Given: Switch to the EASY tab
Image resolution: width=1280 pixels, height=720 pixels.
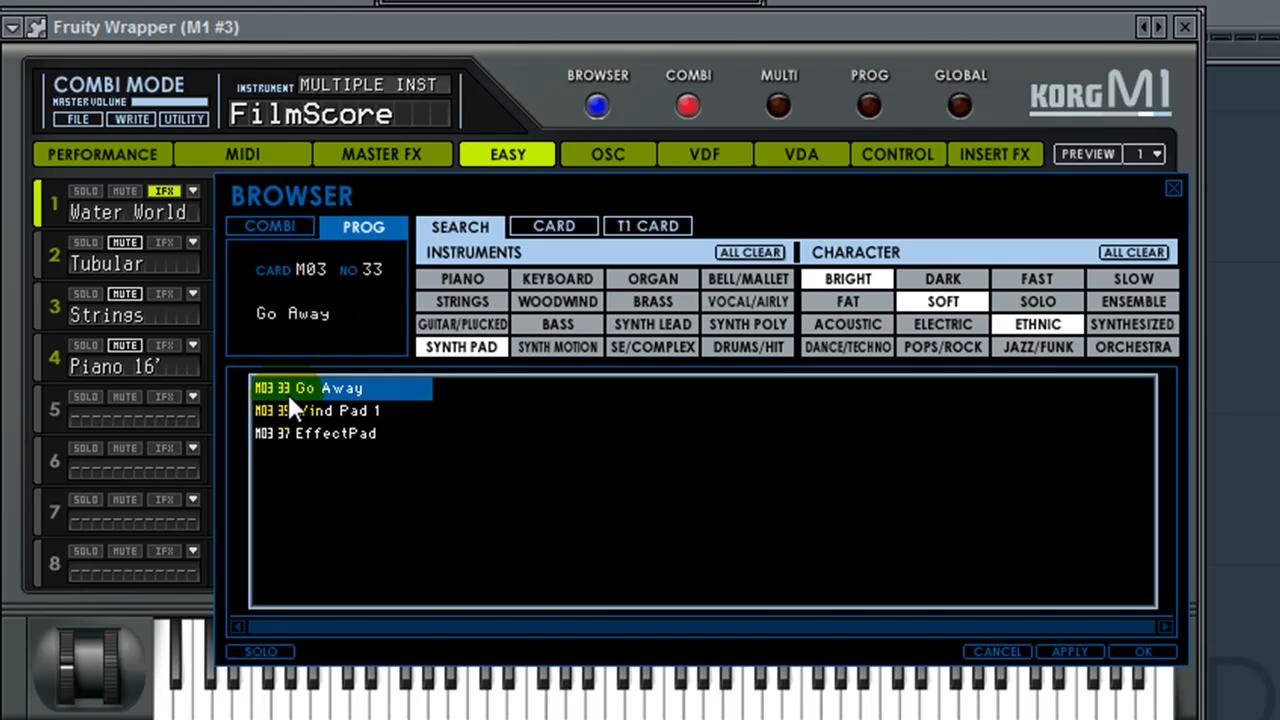Looking at the screenshot, I should point(507,154).
